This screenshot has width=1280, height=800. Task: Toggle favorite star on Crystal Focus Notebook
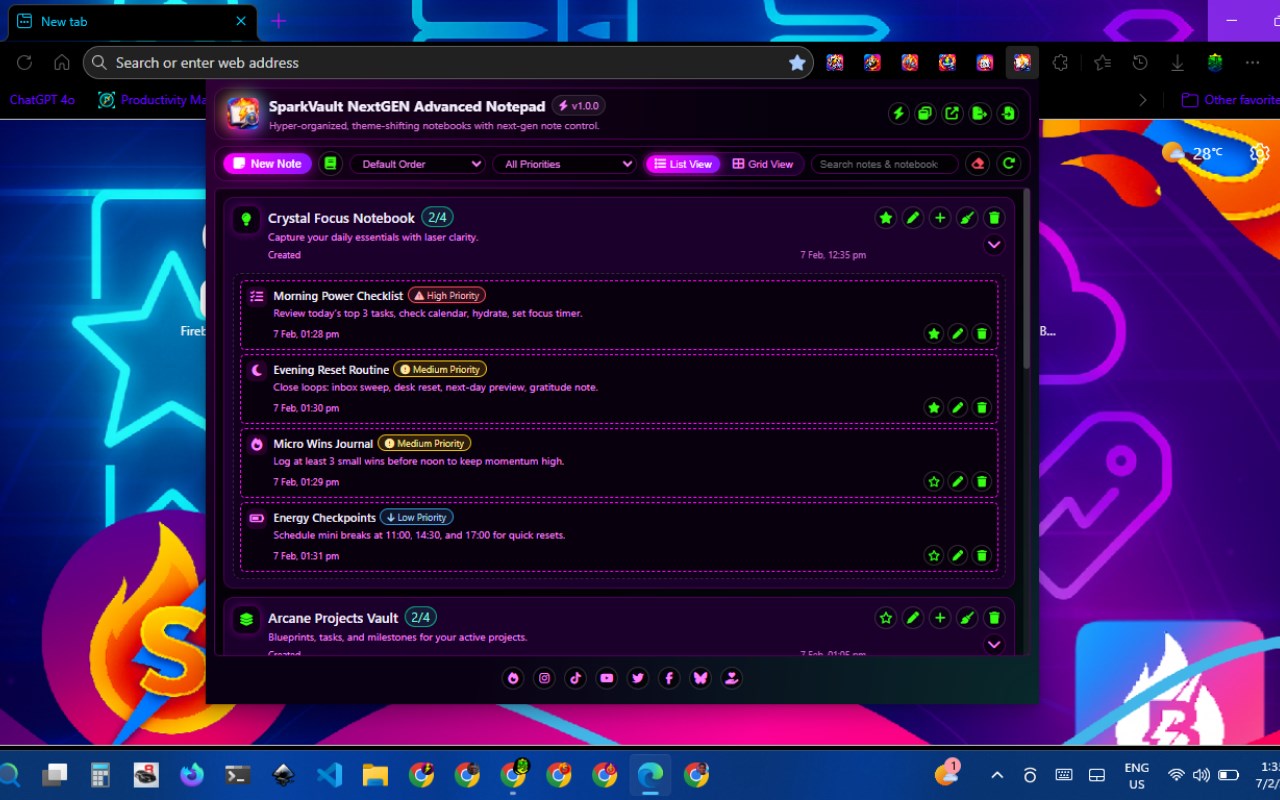(x=885, y=218)
